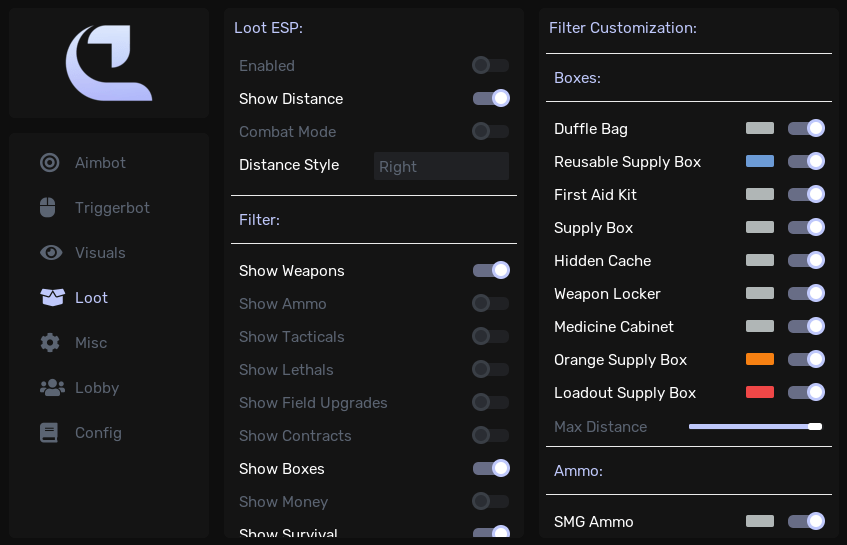Click the Visuals eye icon

click(51, 252)
